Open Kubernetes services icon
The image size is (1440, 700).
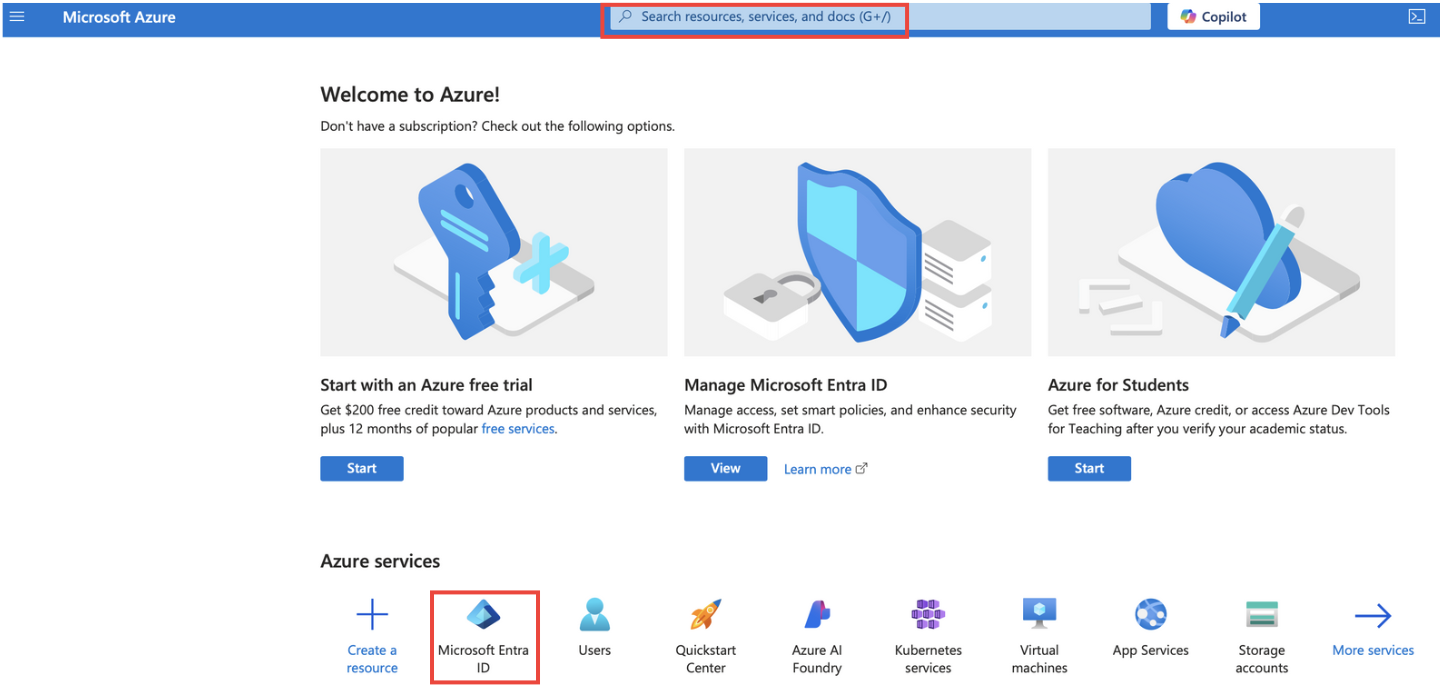point(927,614)
